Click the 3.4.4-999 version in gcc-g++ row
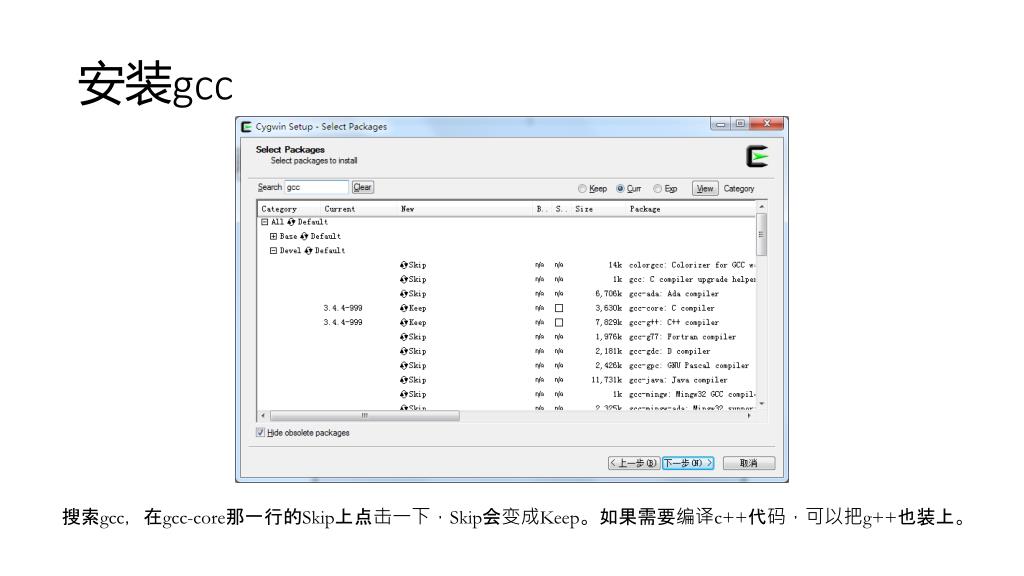Image resolution: width=1024 pixels, height=576 pixels. [x=343, y=323]
